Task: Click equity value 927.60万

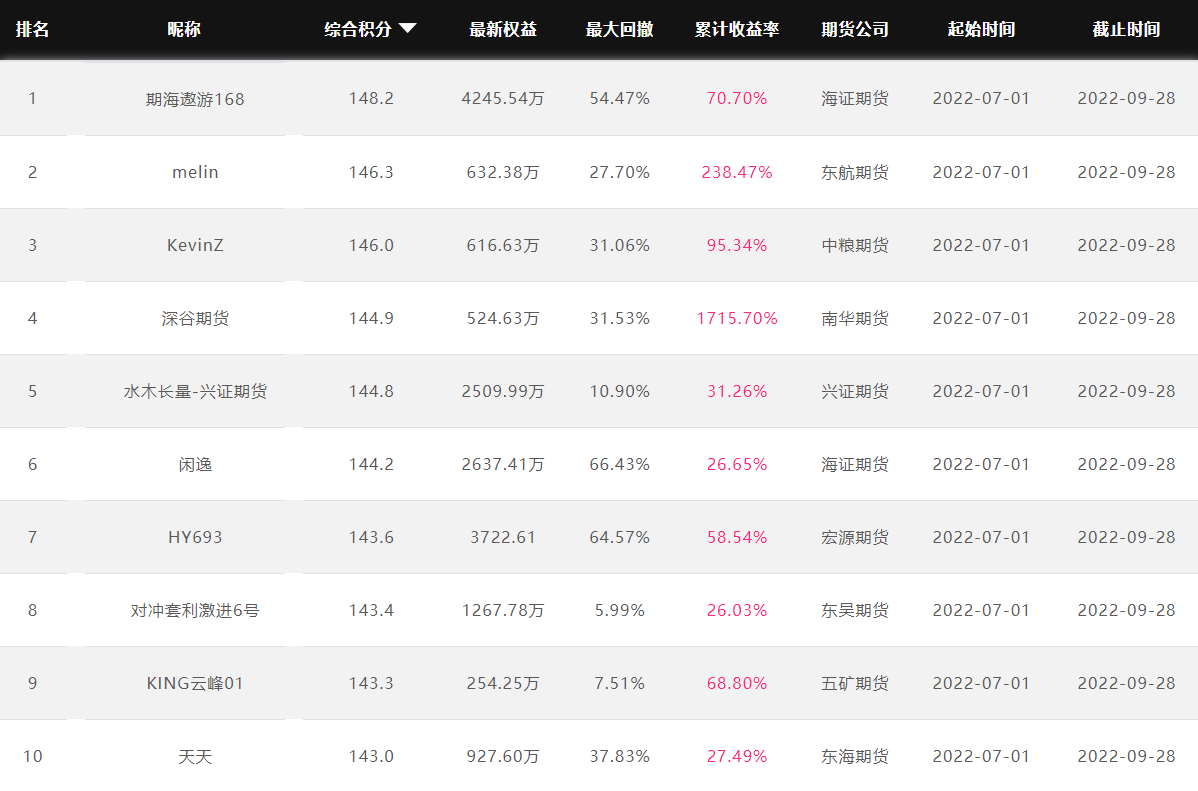Action: point(503,756)
